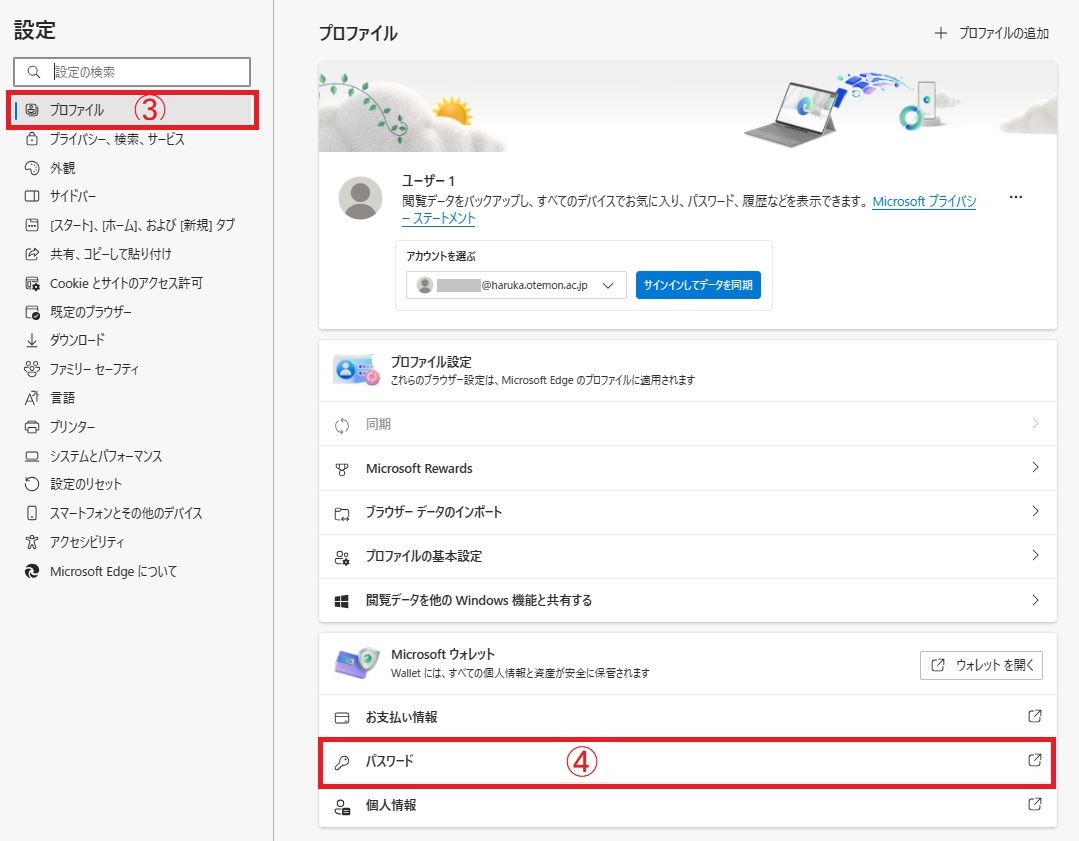Click the share icon beside 共有、コピーして貼り付け

(32, 254)
